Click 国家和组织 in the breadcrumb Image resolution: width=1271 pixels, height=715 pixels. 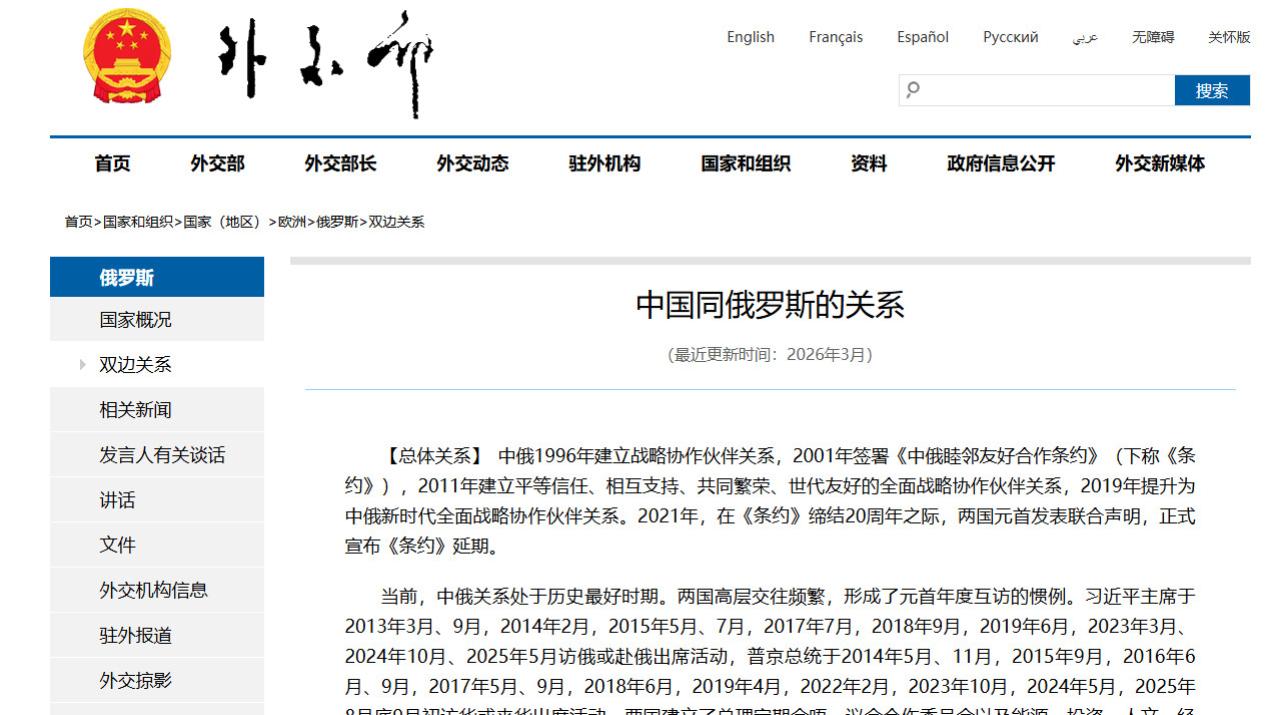coord(138,222)
